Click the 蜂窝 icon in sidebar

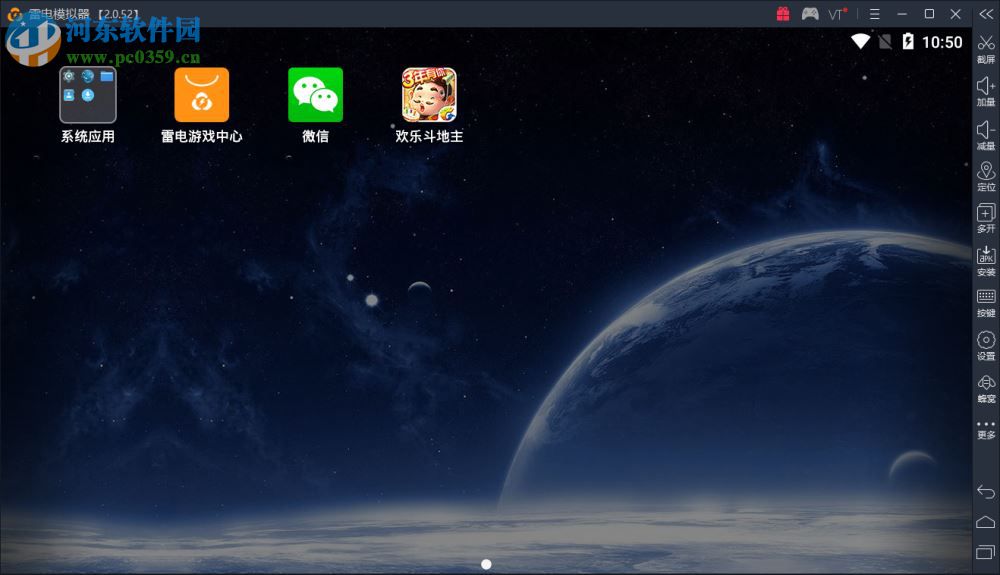(986, 382)
